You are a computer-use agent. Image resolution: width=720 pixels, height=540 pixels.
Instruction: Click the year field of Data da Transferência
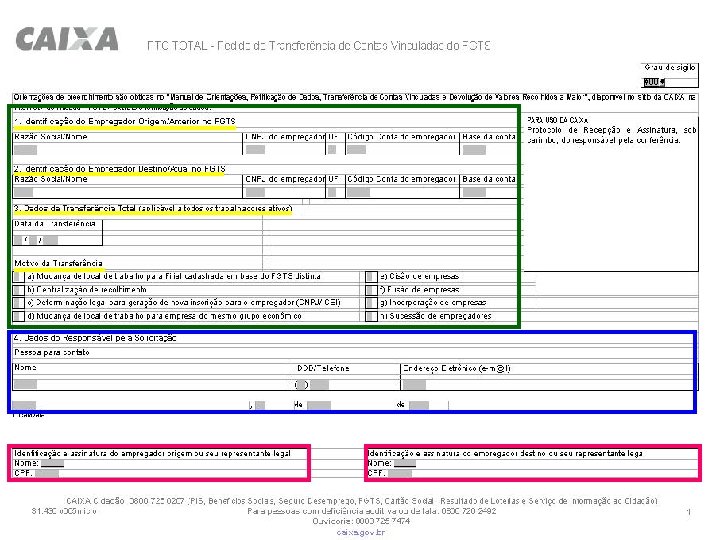[x=51, y=240]
